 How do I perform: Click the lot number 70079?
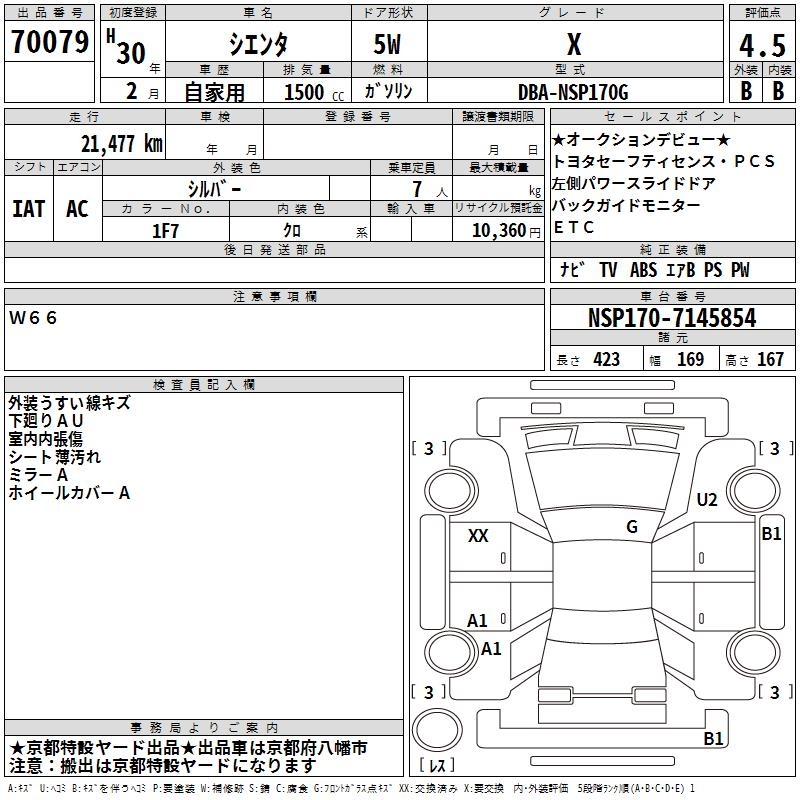tap(49, 42)
